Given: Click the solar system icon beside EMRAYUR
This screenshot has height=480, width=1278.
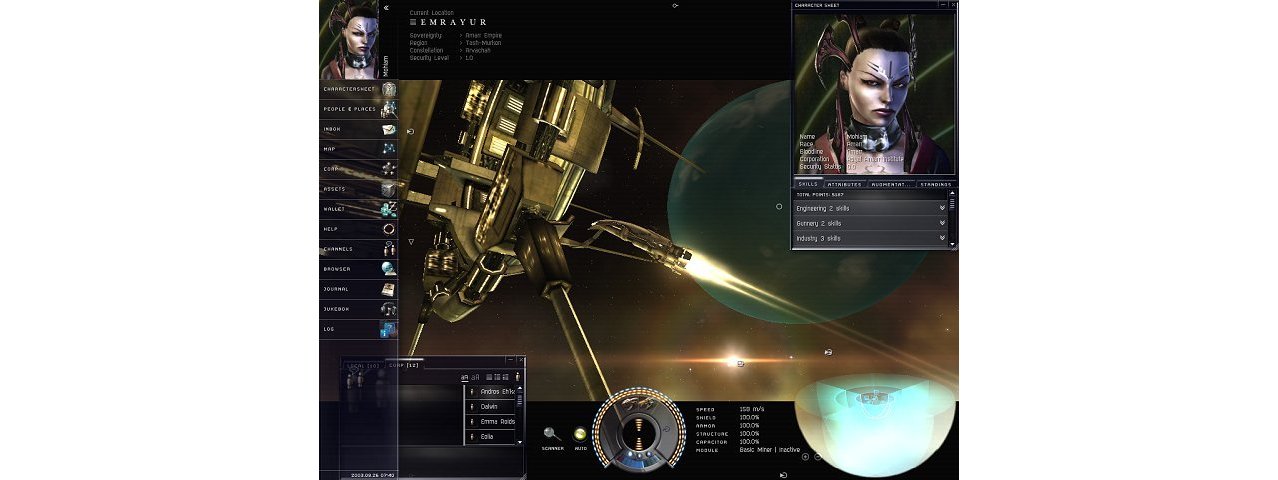Looking at the screenshot, I should [413, 22].
